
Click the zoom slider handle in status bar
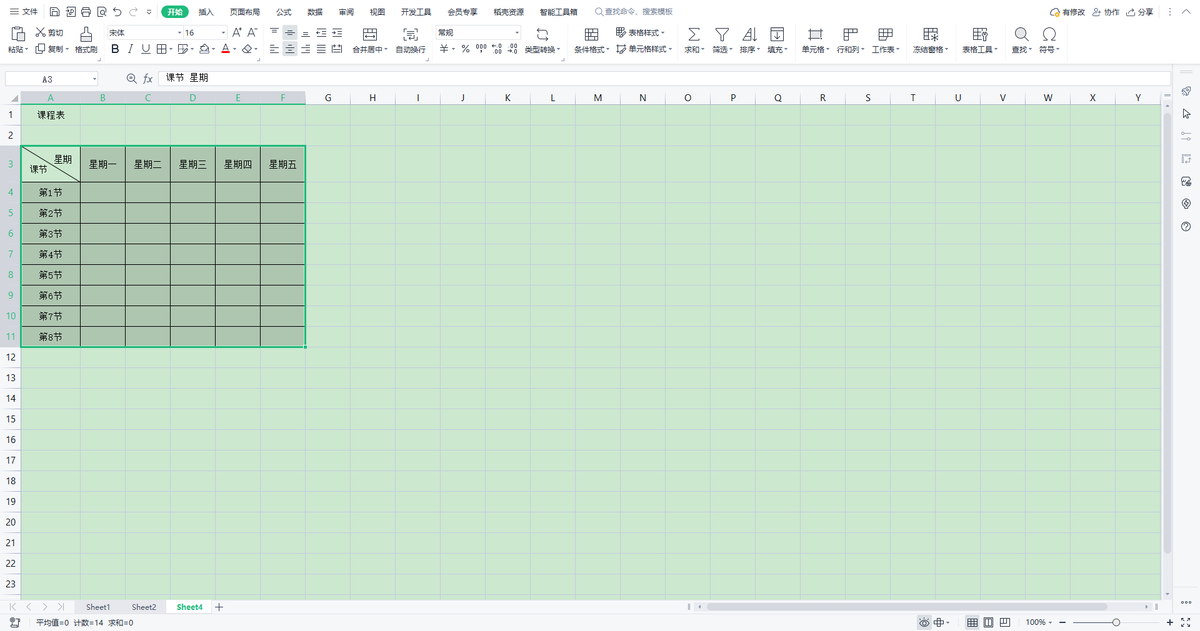pyautogui.click(x=1116, y=623)
